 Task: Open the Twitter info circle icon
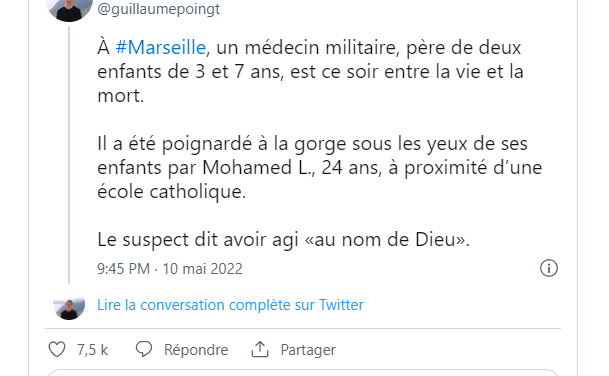click(x=549, y=268)
